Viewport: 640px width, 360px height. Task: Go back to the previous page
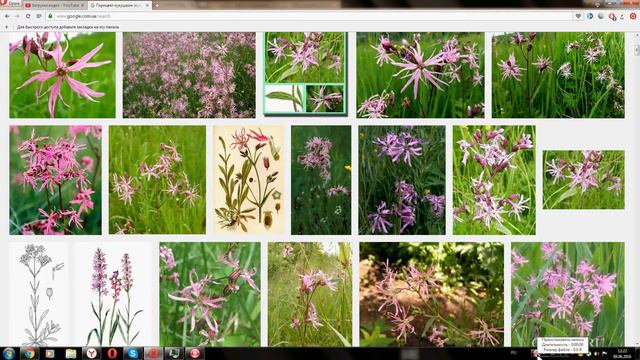7,16
